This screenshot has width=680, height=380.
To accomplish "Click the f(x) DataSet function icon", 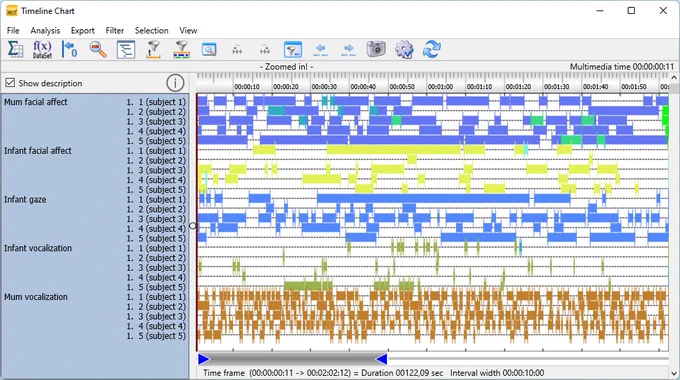I will (x=42, y=49).
